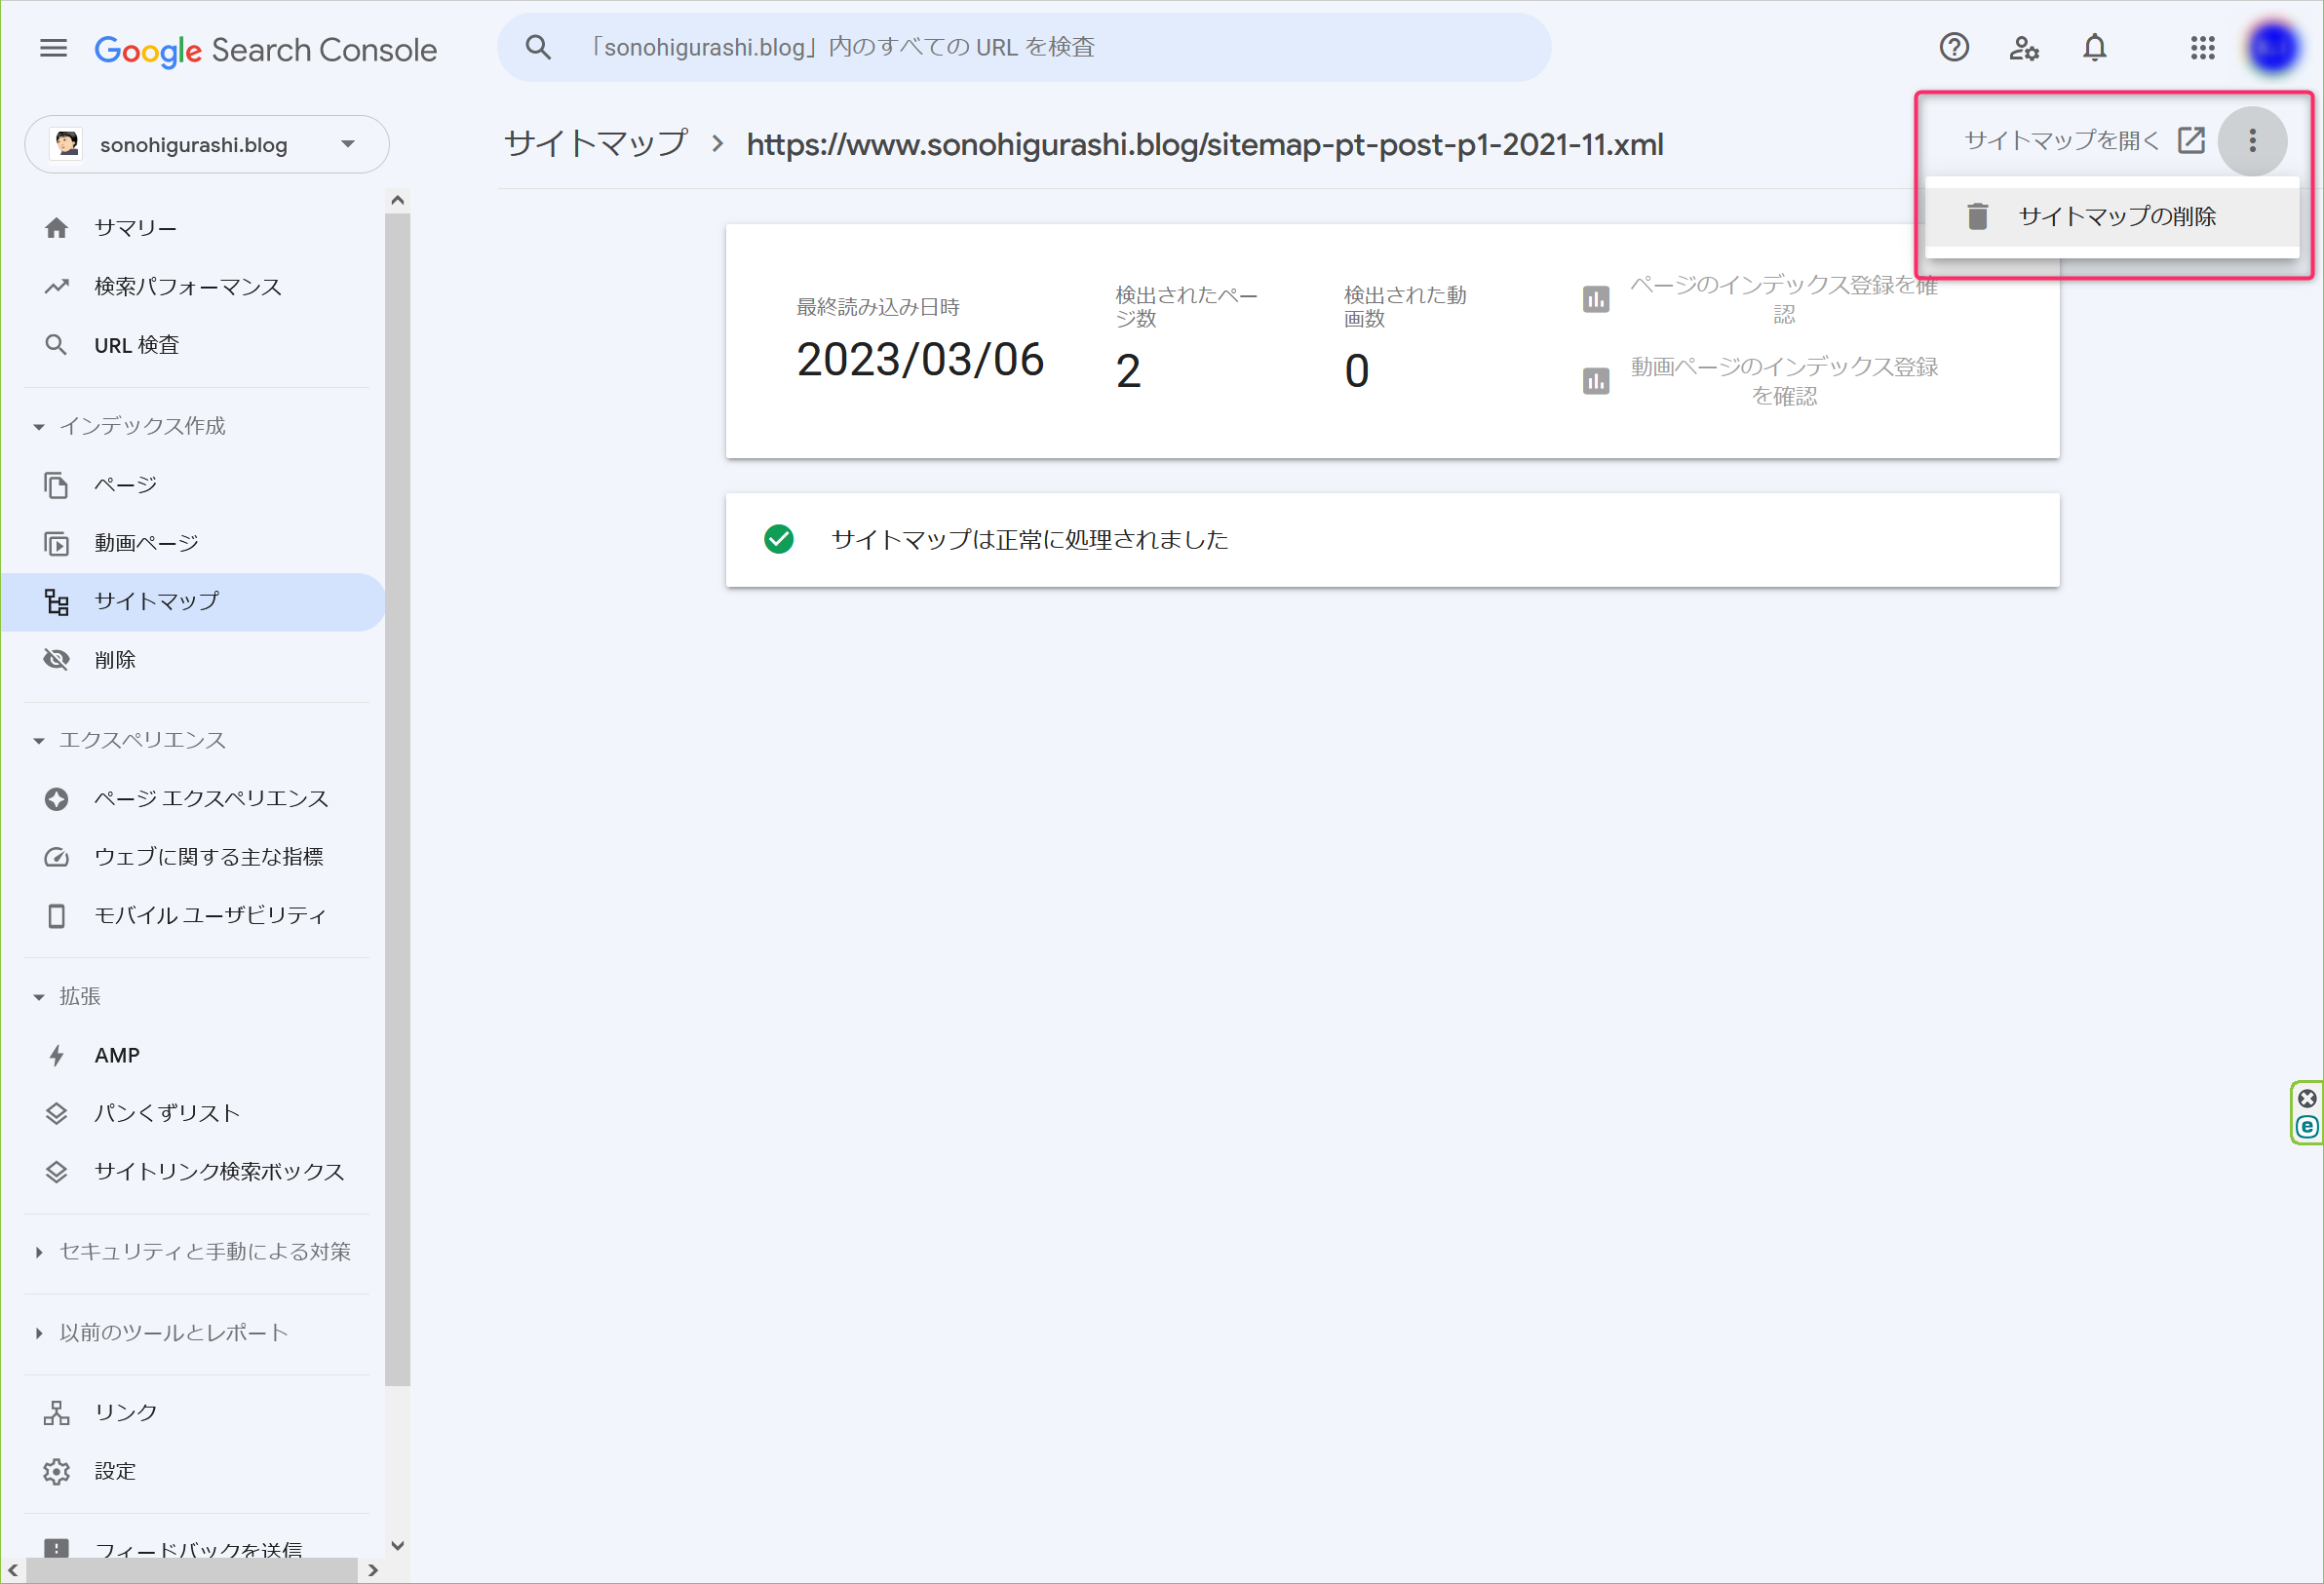Open the account avatar menu

2272,47
